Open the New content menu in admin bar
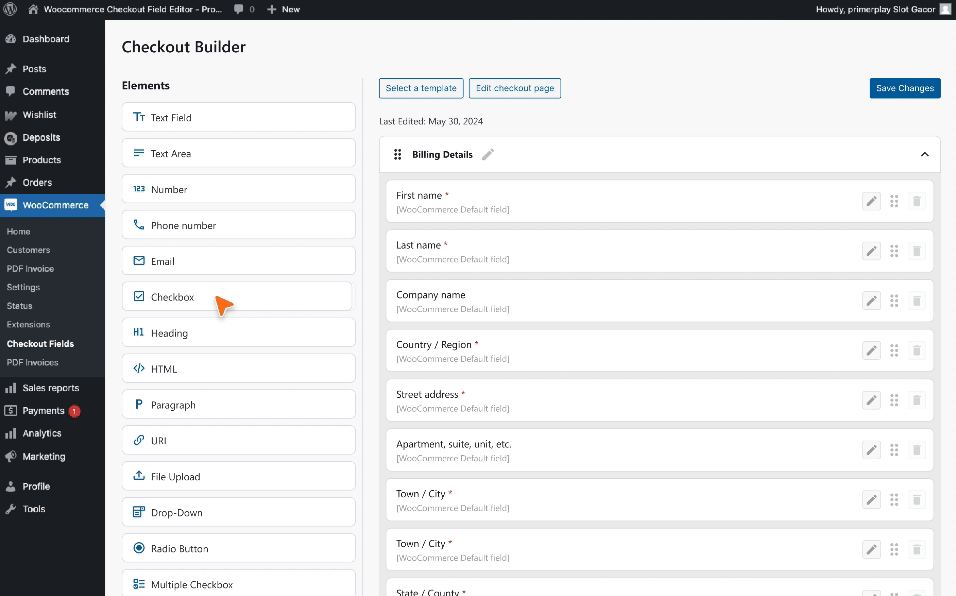Image resolution: width=956 pixels, height=596 pixels. click(x=284, y=9)
